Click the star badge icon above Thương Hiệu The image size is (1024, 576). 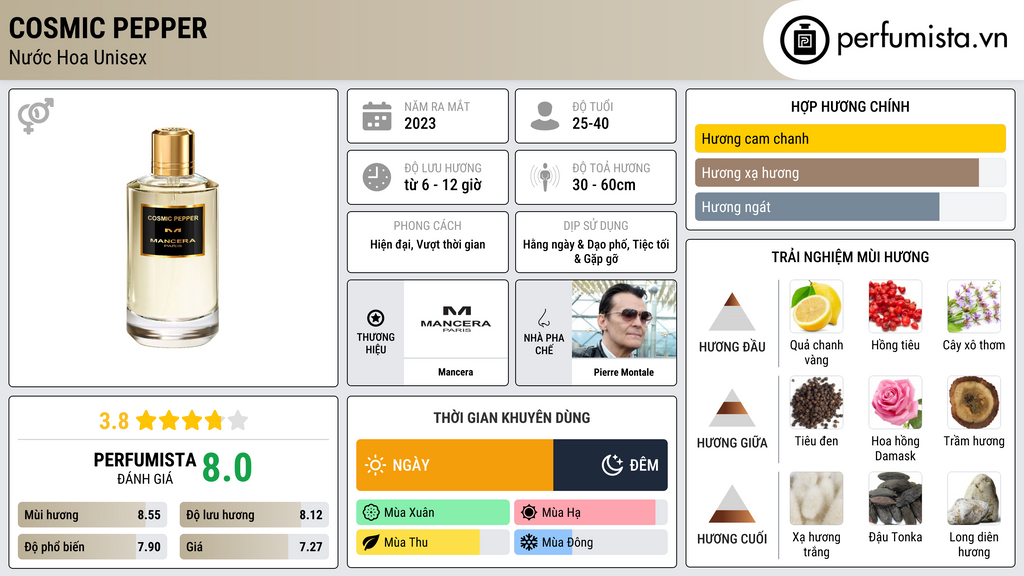(x=376, y=318)
